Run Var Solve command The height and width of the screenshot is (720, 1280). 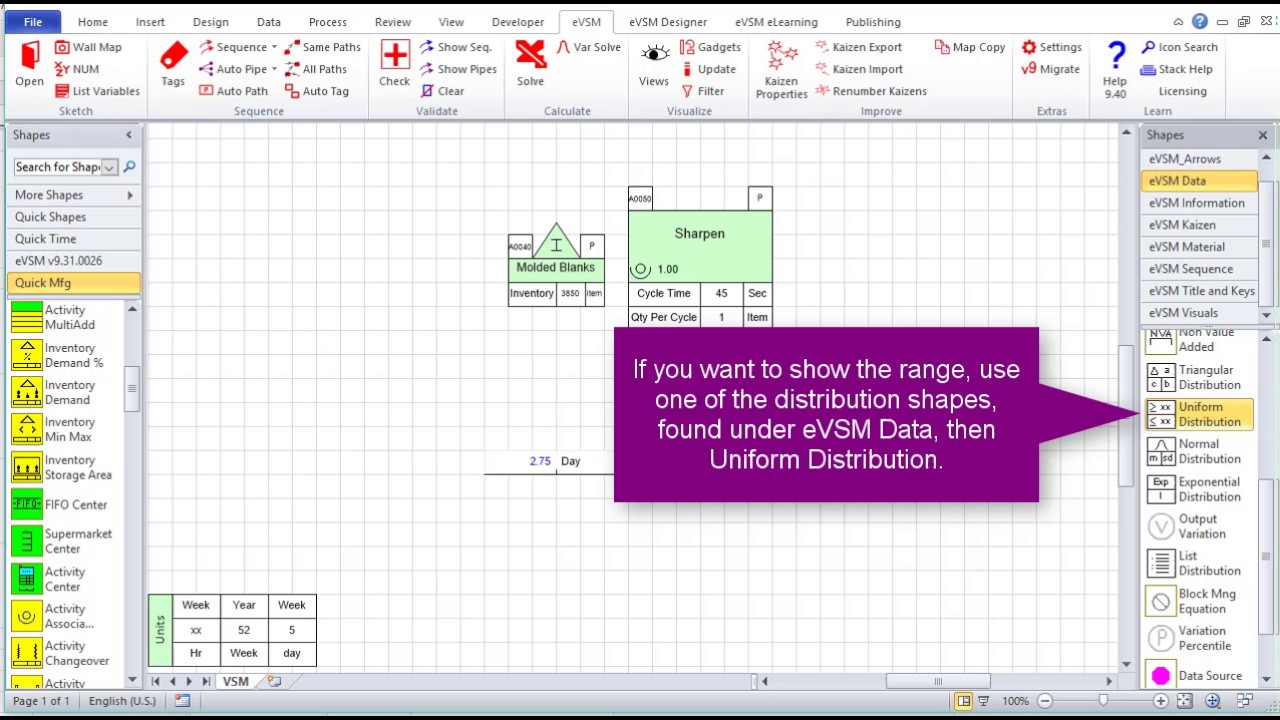(588, 47)
